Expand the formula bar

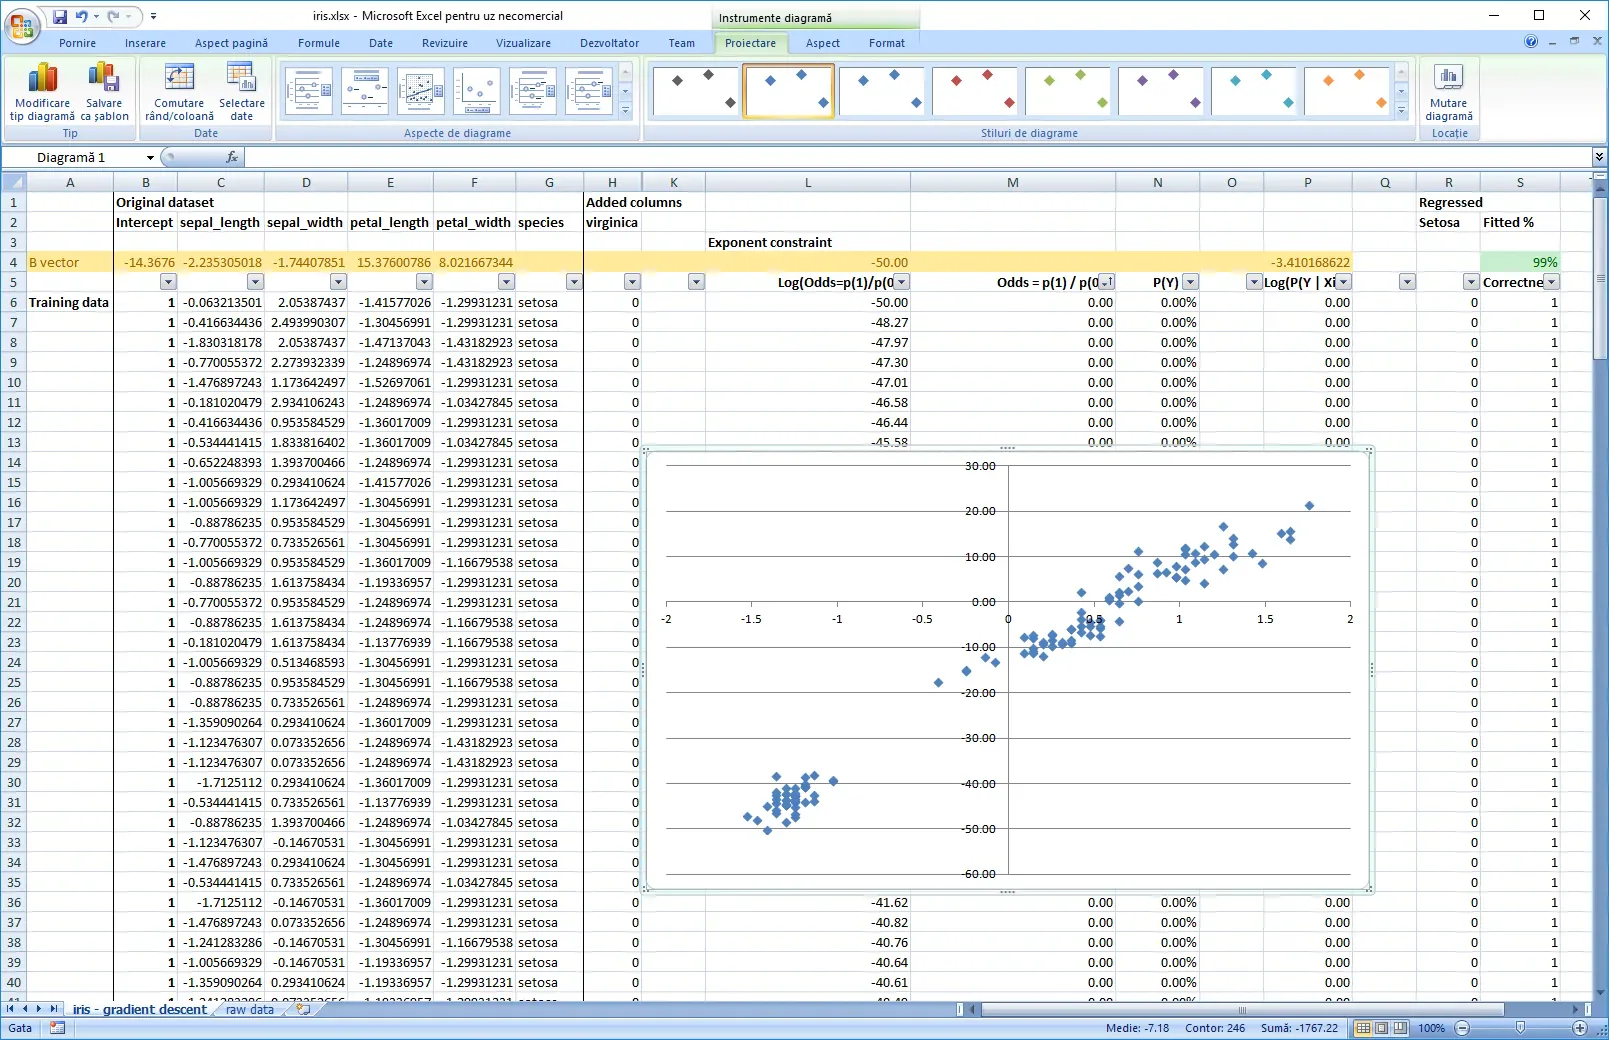[x=1599, y=157]
